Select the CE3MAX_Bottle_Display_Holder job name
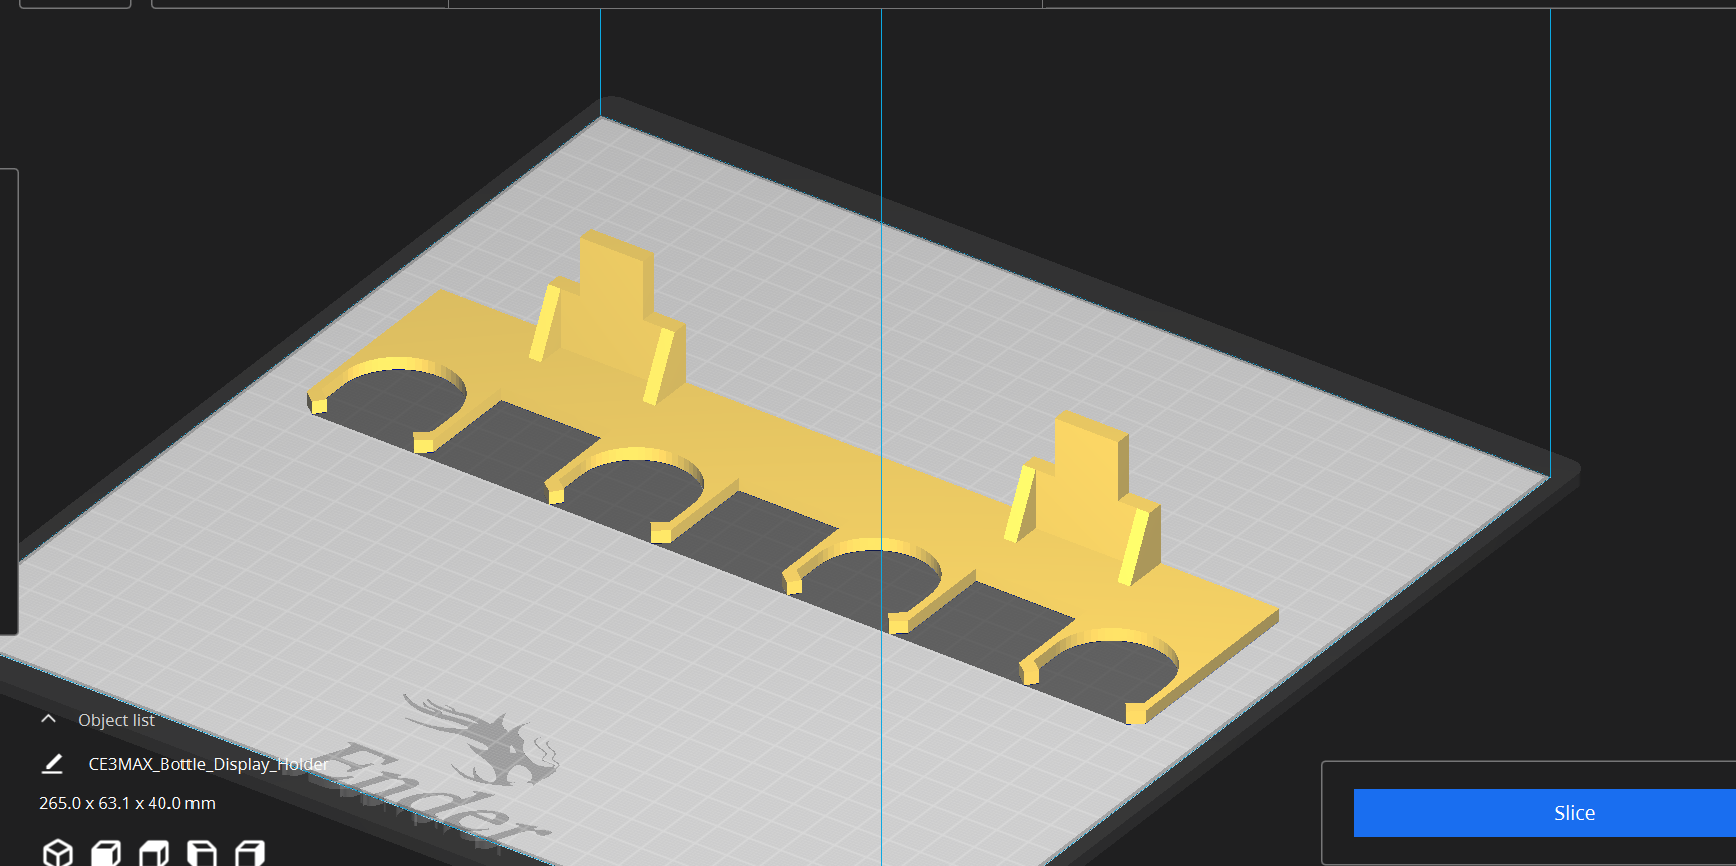This screenshot has width=1736, height=866. [208, 764]
